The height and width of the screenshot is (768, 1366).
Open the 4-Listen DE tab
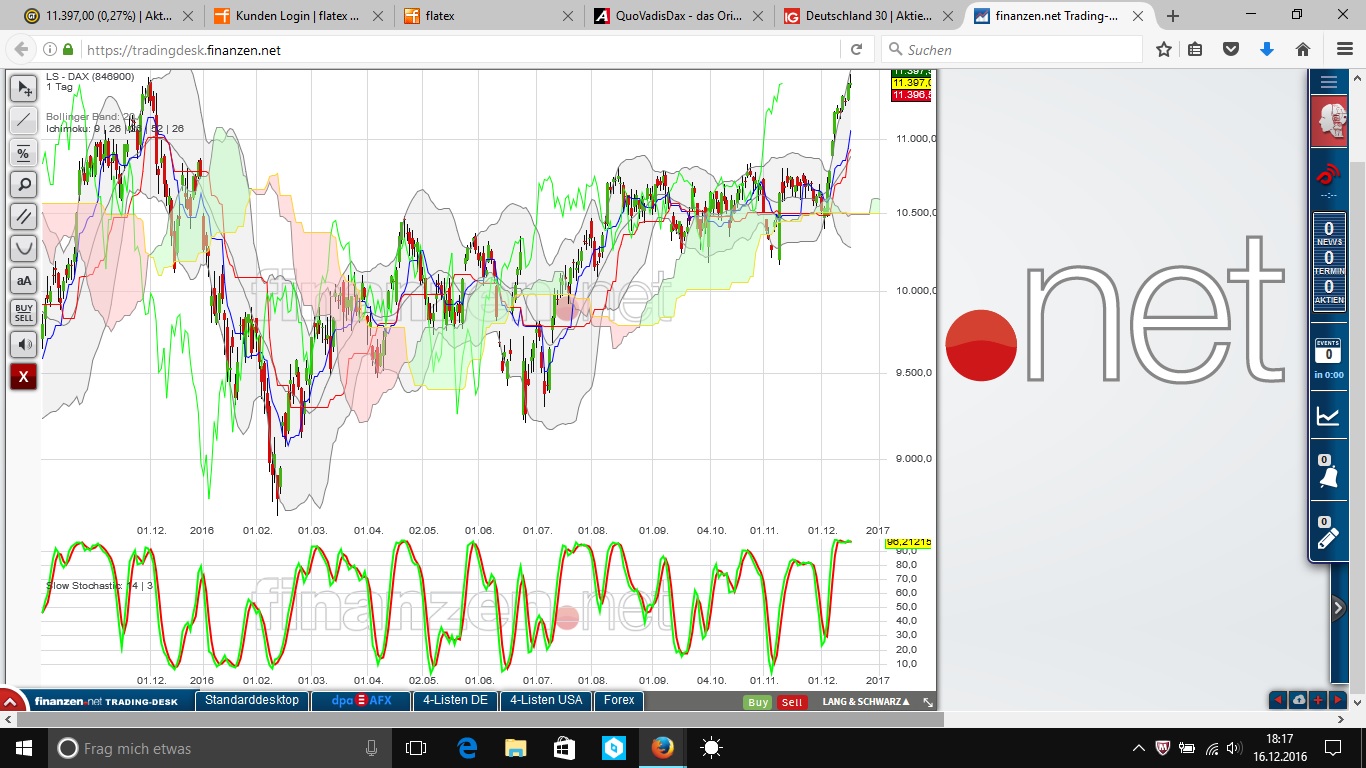coord(455,701)
